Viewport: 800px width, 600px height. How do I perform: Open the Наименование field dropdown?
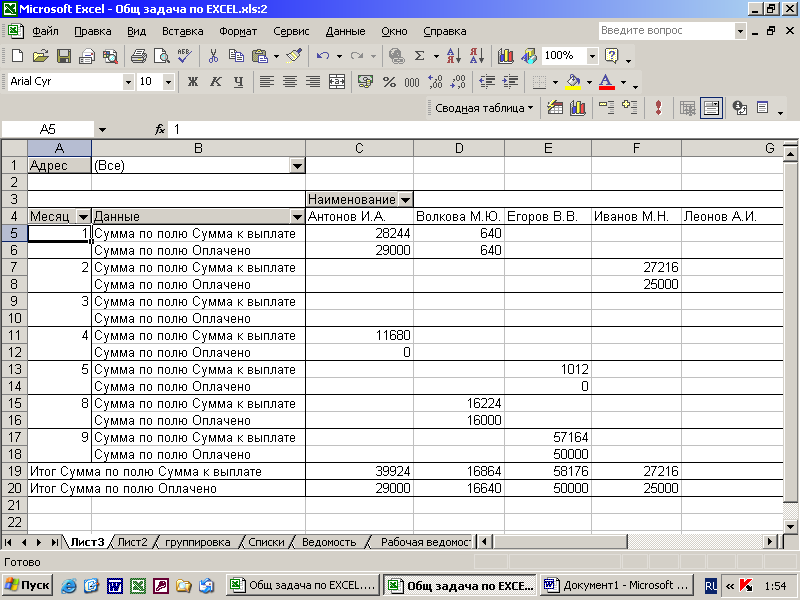tap(405, 199)
